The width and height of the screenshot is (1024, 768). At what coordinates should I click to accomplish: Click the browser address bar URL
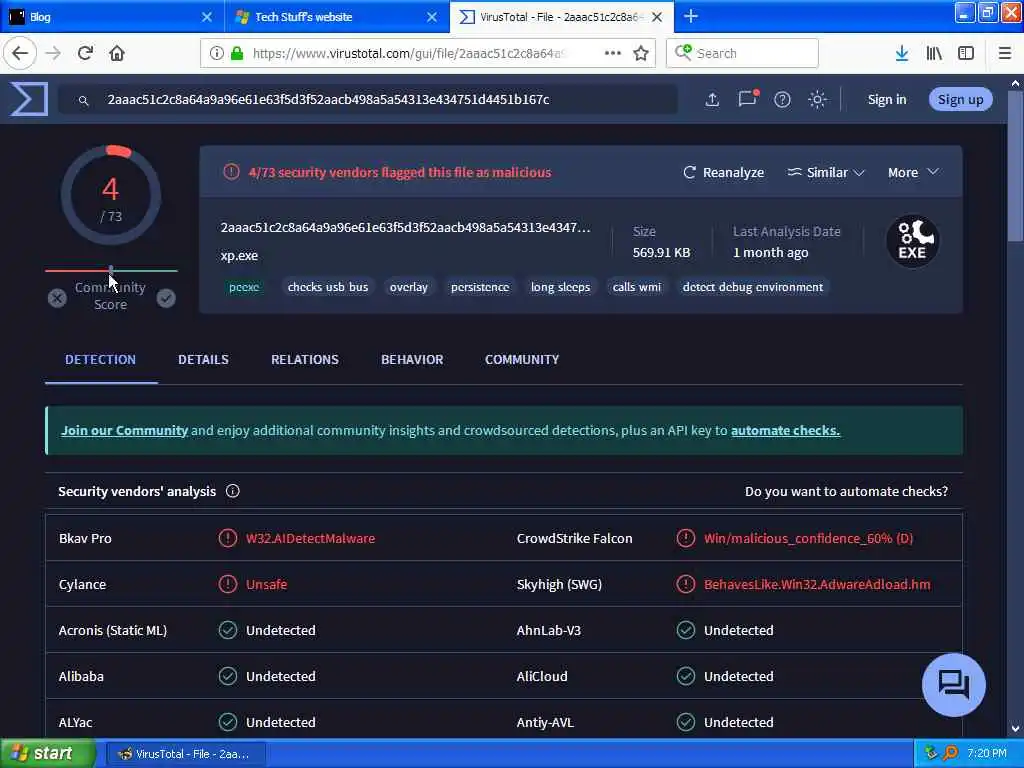(x=409, y=53)
